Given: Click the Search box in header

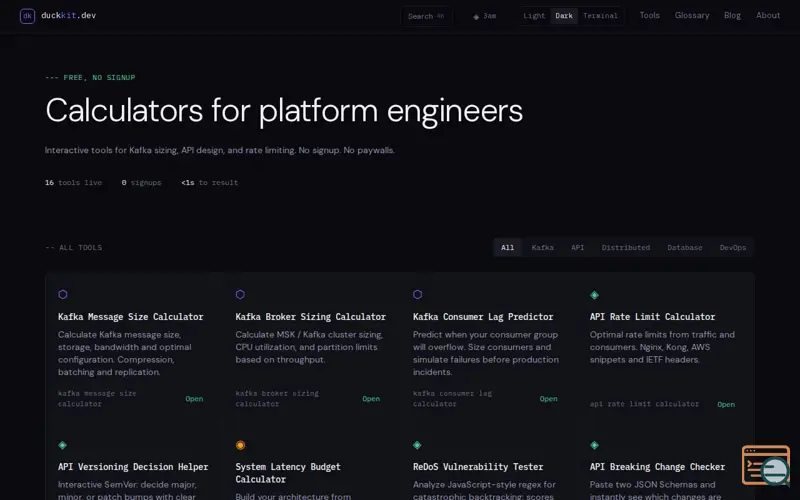Looking at the screenshot, I should coord(427,16).
